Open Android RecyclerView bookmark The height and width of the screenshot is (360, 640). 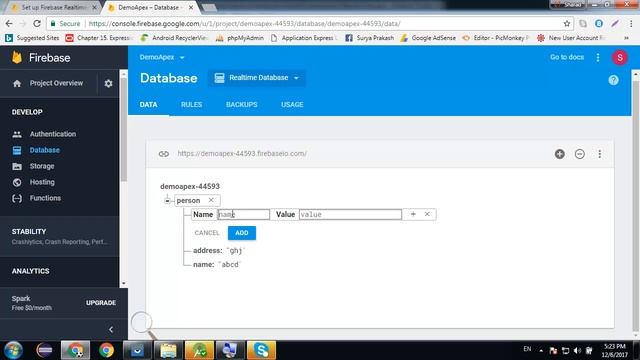pyautogui.click(x=174, y=38)
